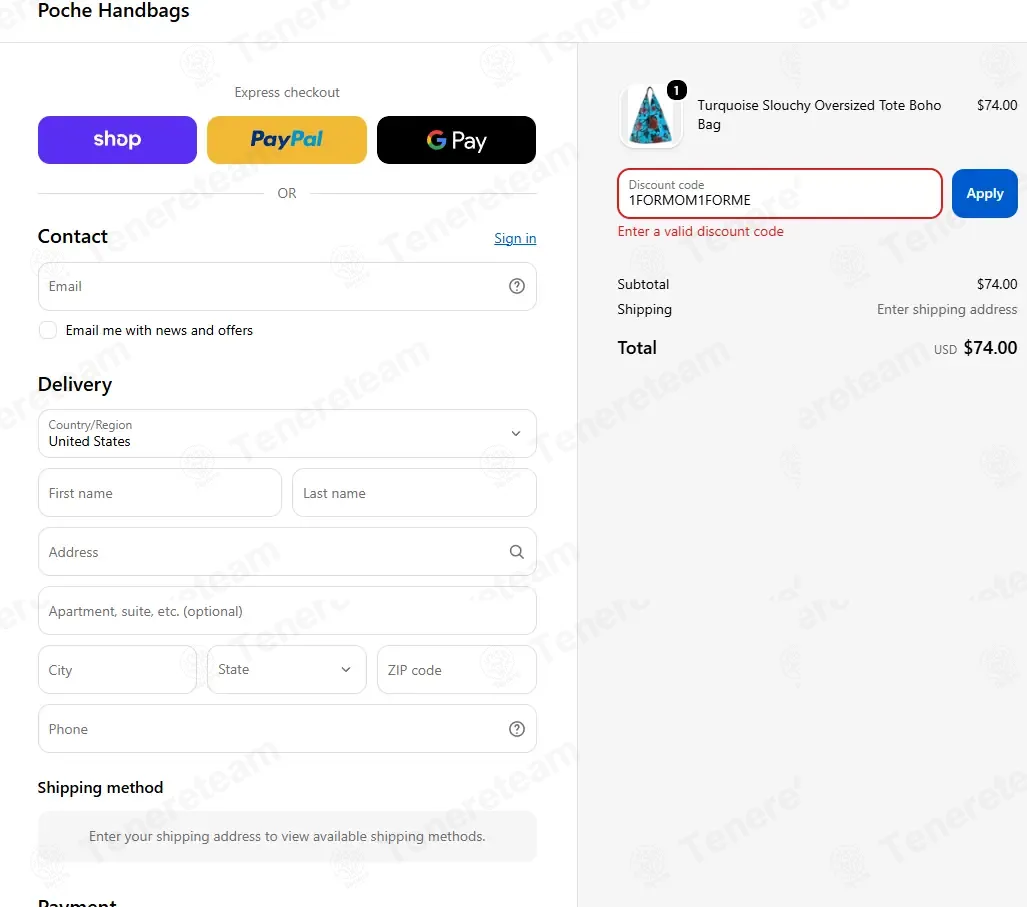Follow the Sign in link
Viewport: 1027px width, 907px height.
[x=515, y=238]
